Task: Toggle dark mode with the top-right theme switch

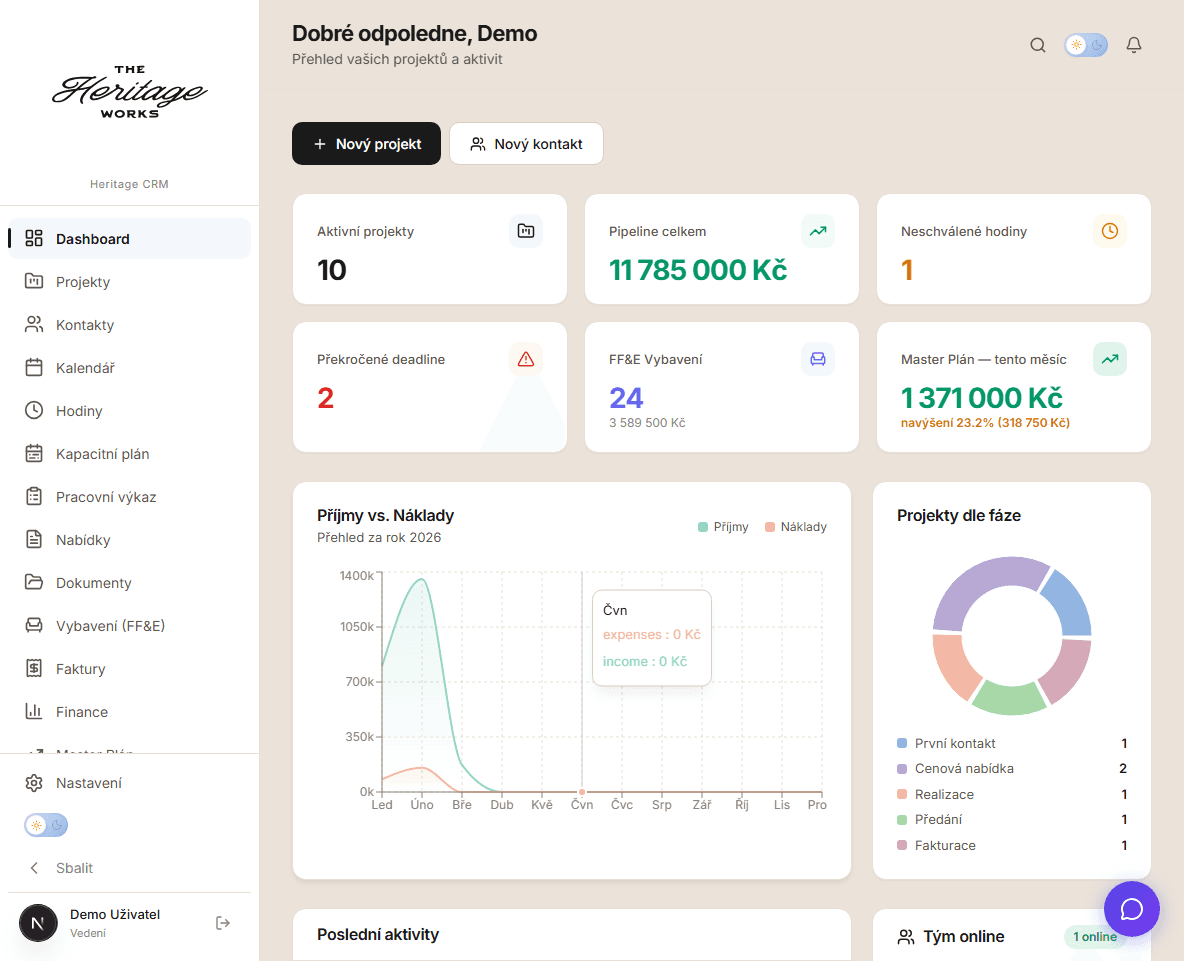Action: pos(1085,44)
